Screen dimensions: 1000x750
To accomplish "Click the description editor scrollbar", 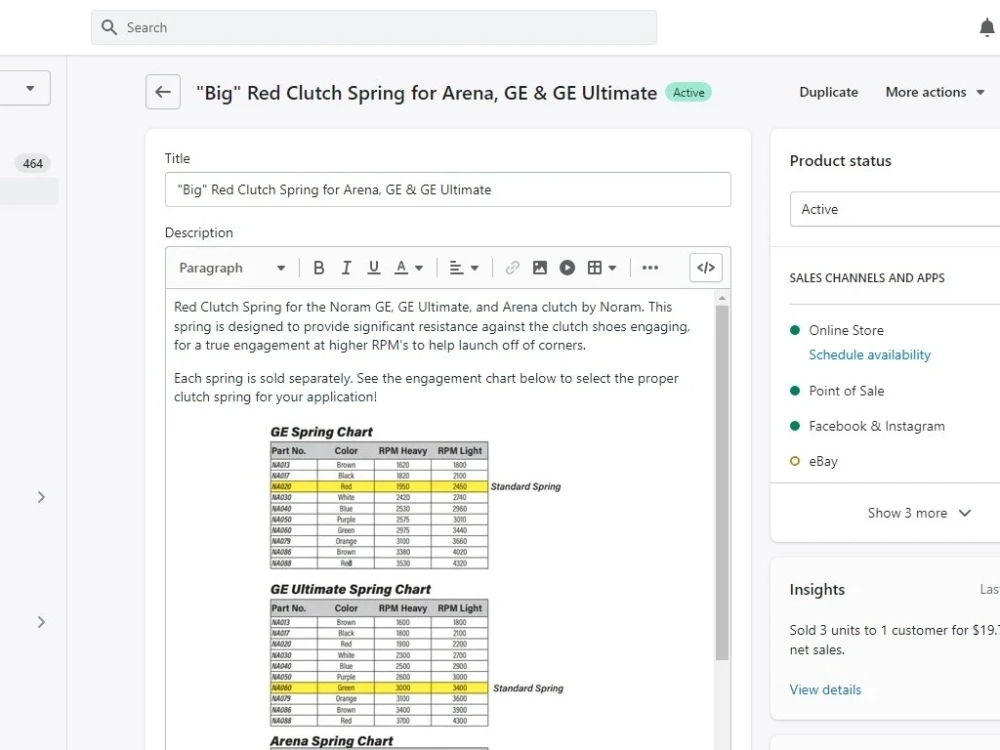I will coord(722,482).
